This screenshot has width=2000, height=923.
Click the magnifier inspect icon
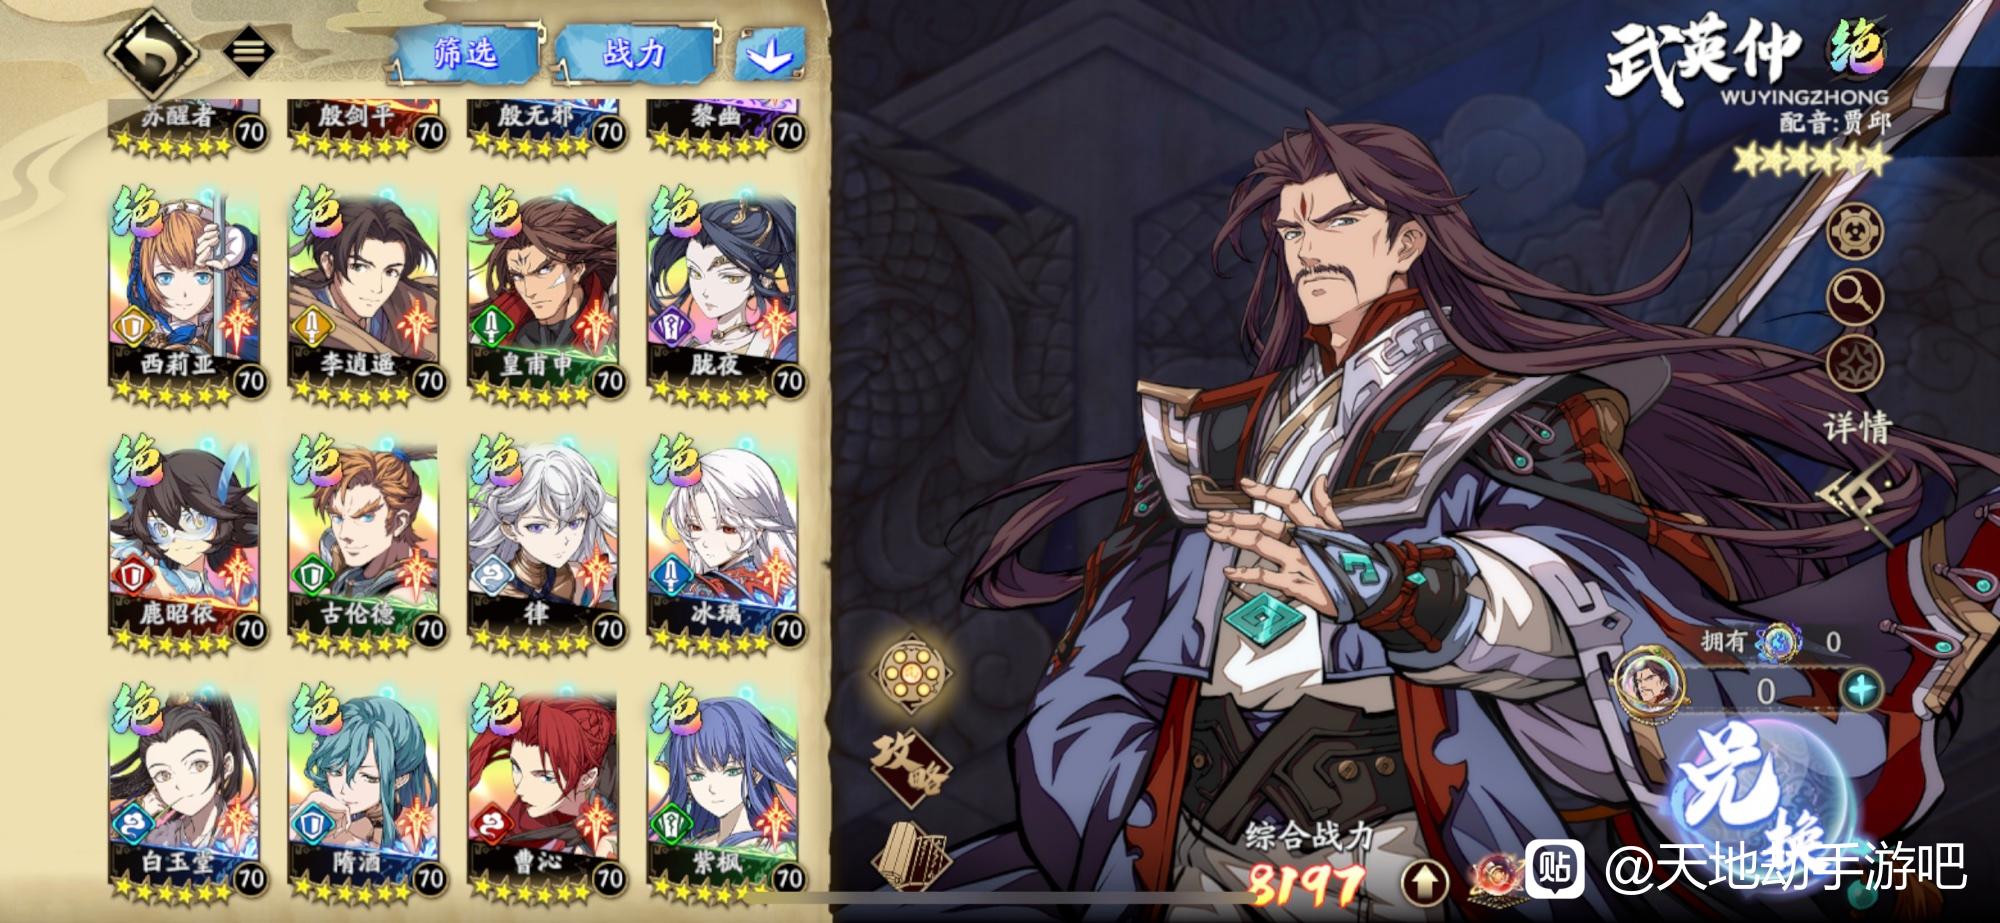click(x=1855, y=297)
